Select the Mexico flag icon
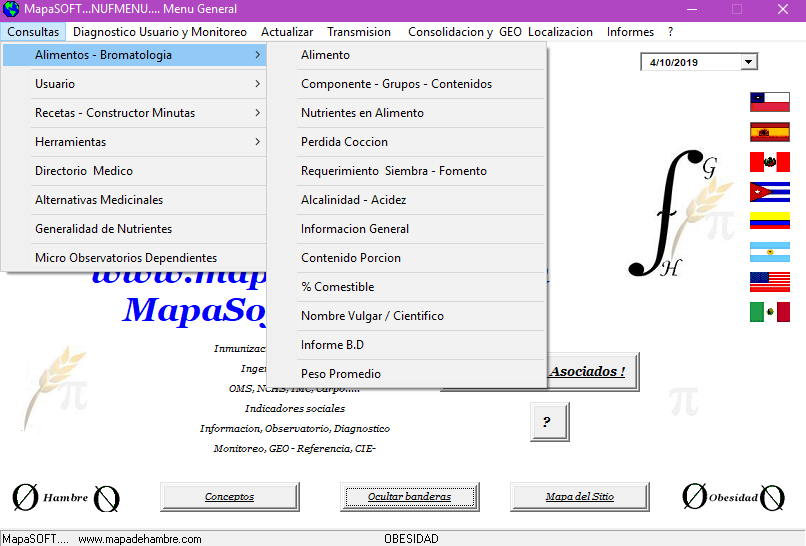The image size is (806, 546). pyautogui.click(x=769, y=312)
